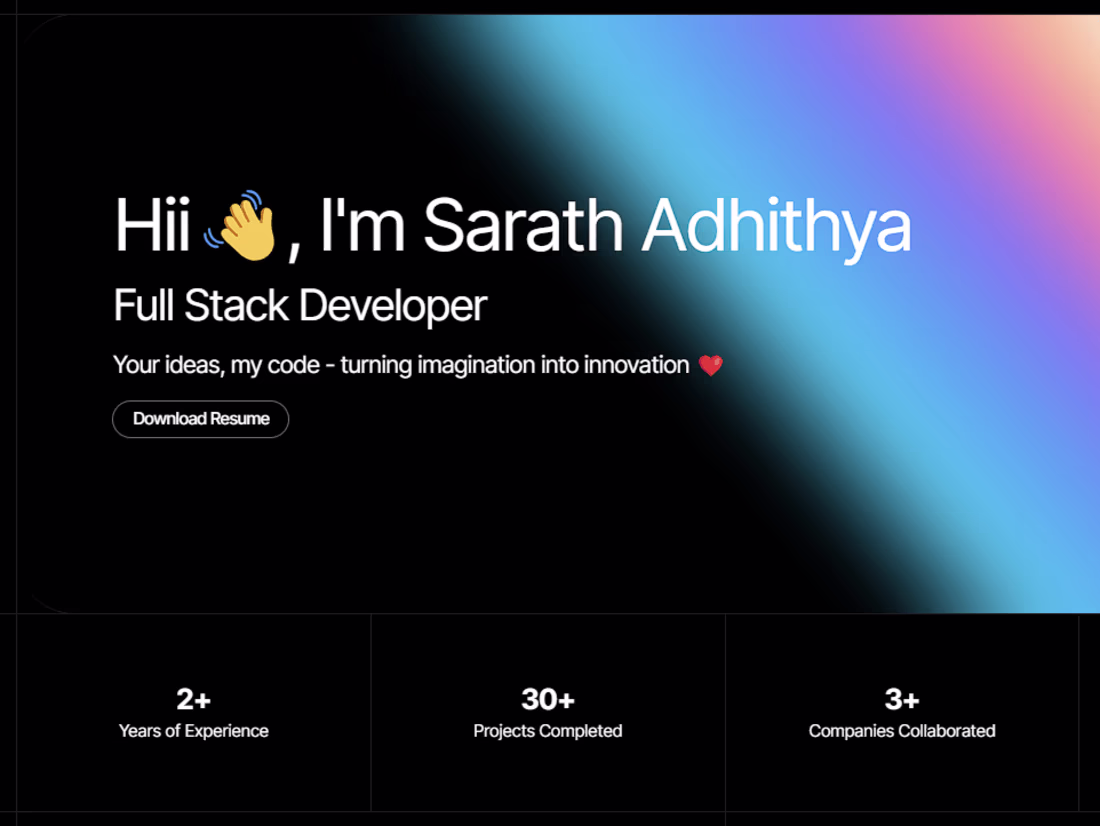Click the dark hero card background
Screen dimensions: 1100x826
click(x=300, y=520)
